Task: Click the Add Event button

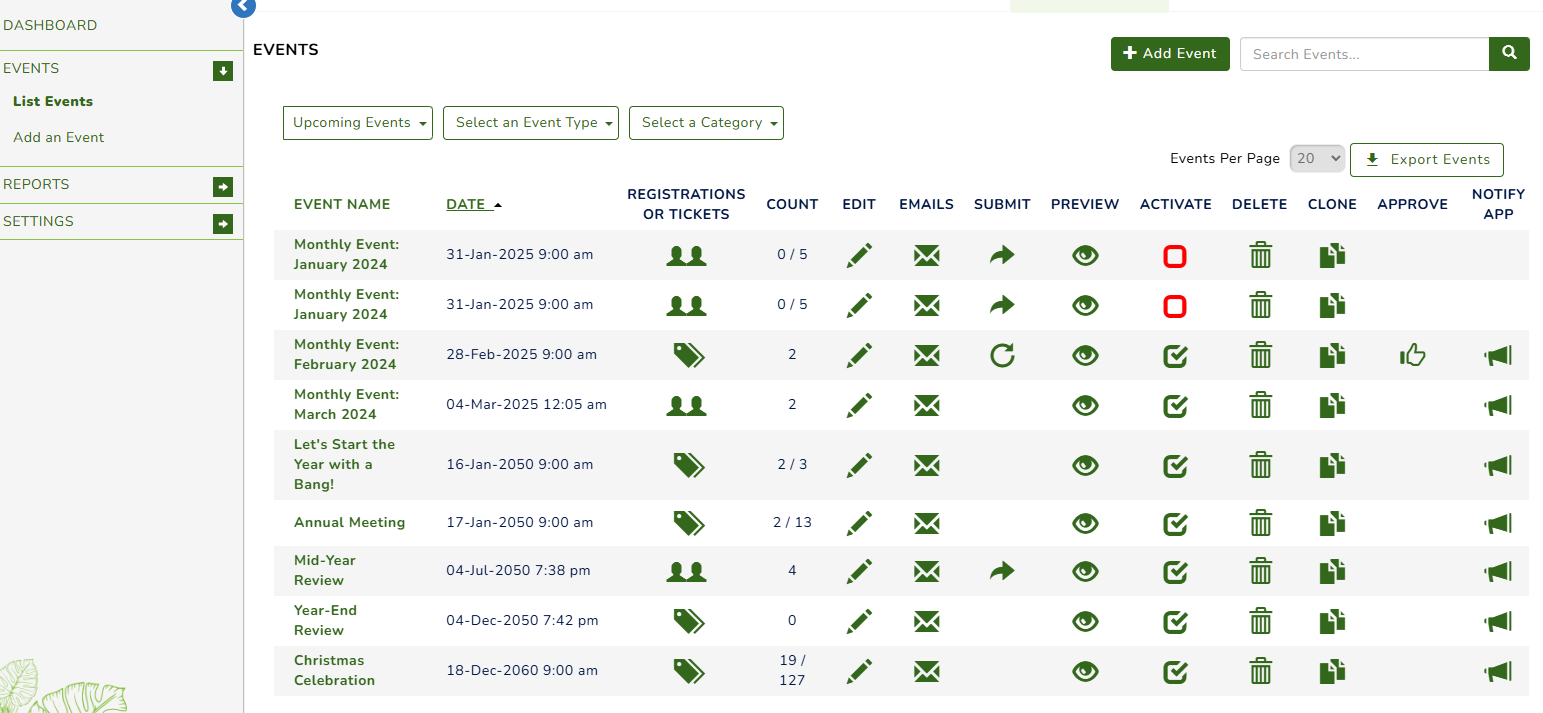Action: tap(1170, 54)
